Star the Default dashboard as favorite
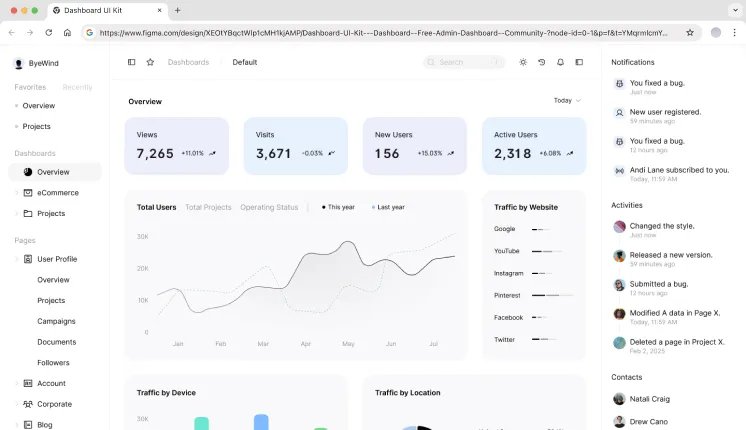Viewport: 746px width, 430px height. (x=150, y=62)
